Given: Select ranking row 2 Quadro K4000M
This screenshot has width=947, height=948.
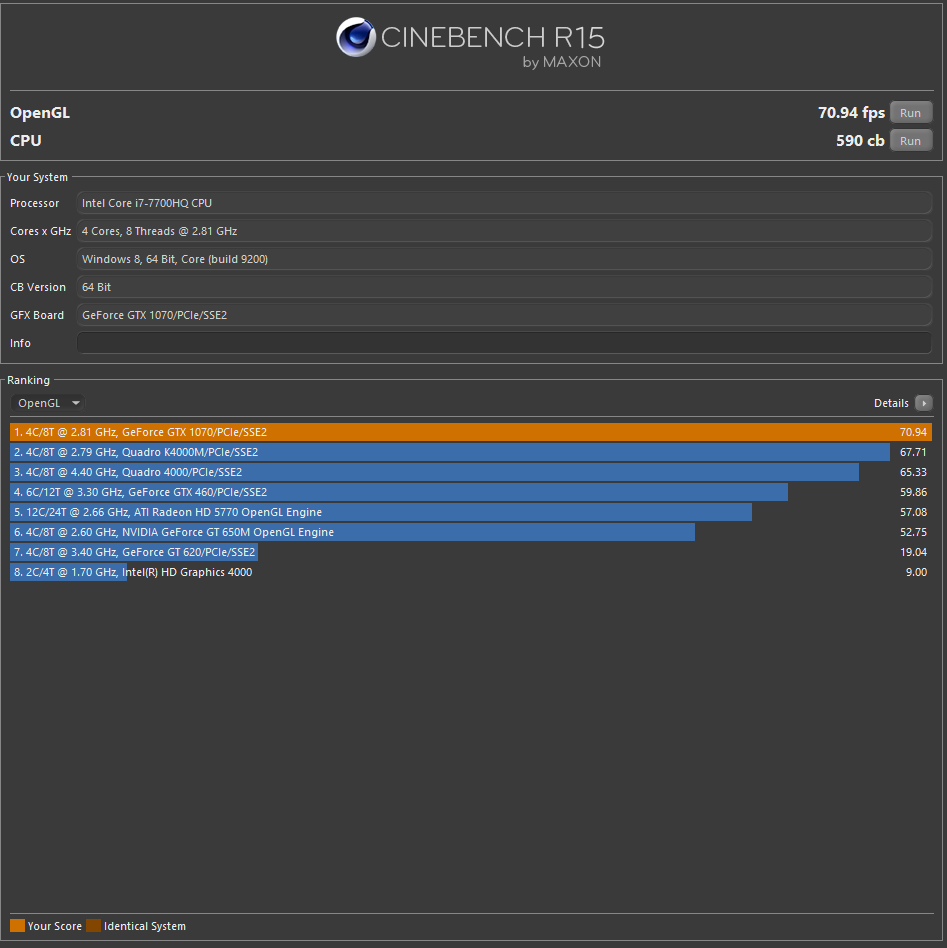Looking at the screenshot, I should [471, 452].
